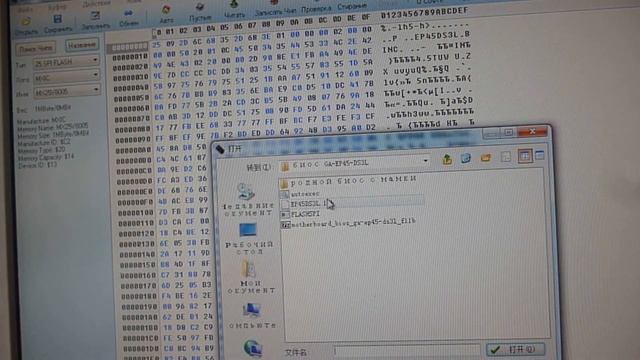Click the Читать read chip icon
The image size is (640, 360).
(x=234, y=5)
